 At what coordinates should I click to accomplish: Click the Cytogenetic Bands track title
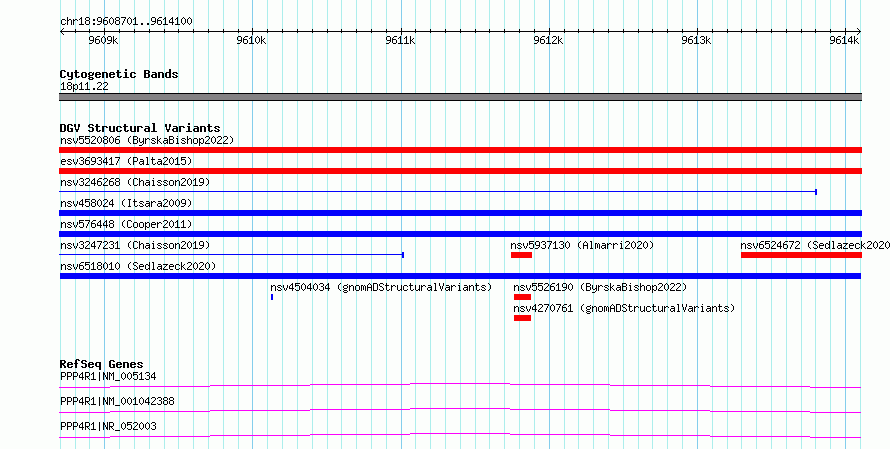(119, 74)
